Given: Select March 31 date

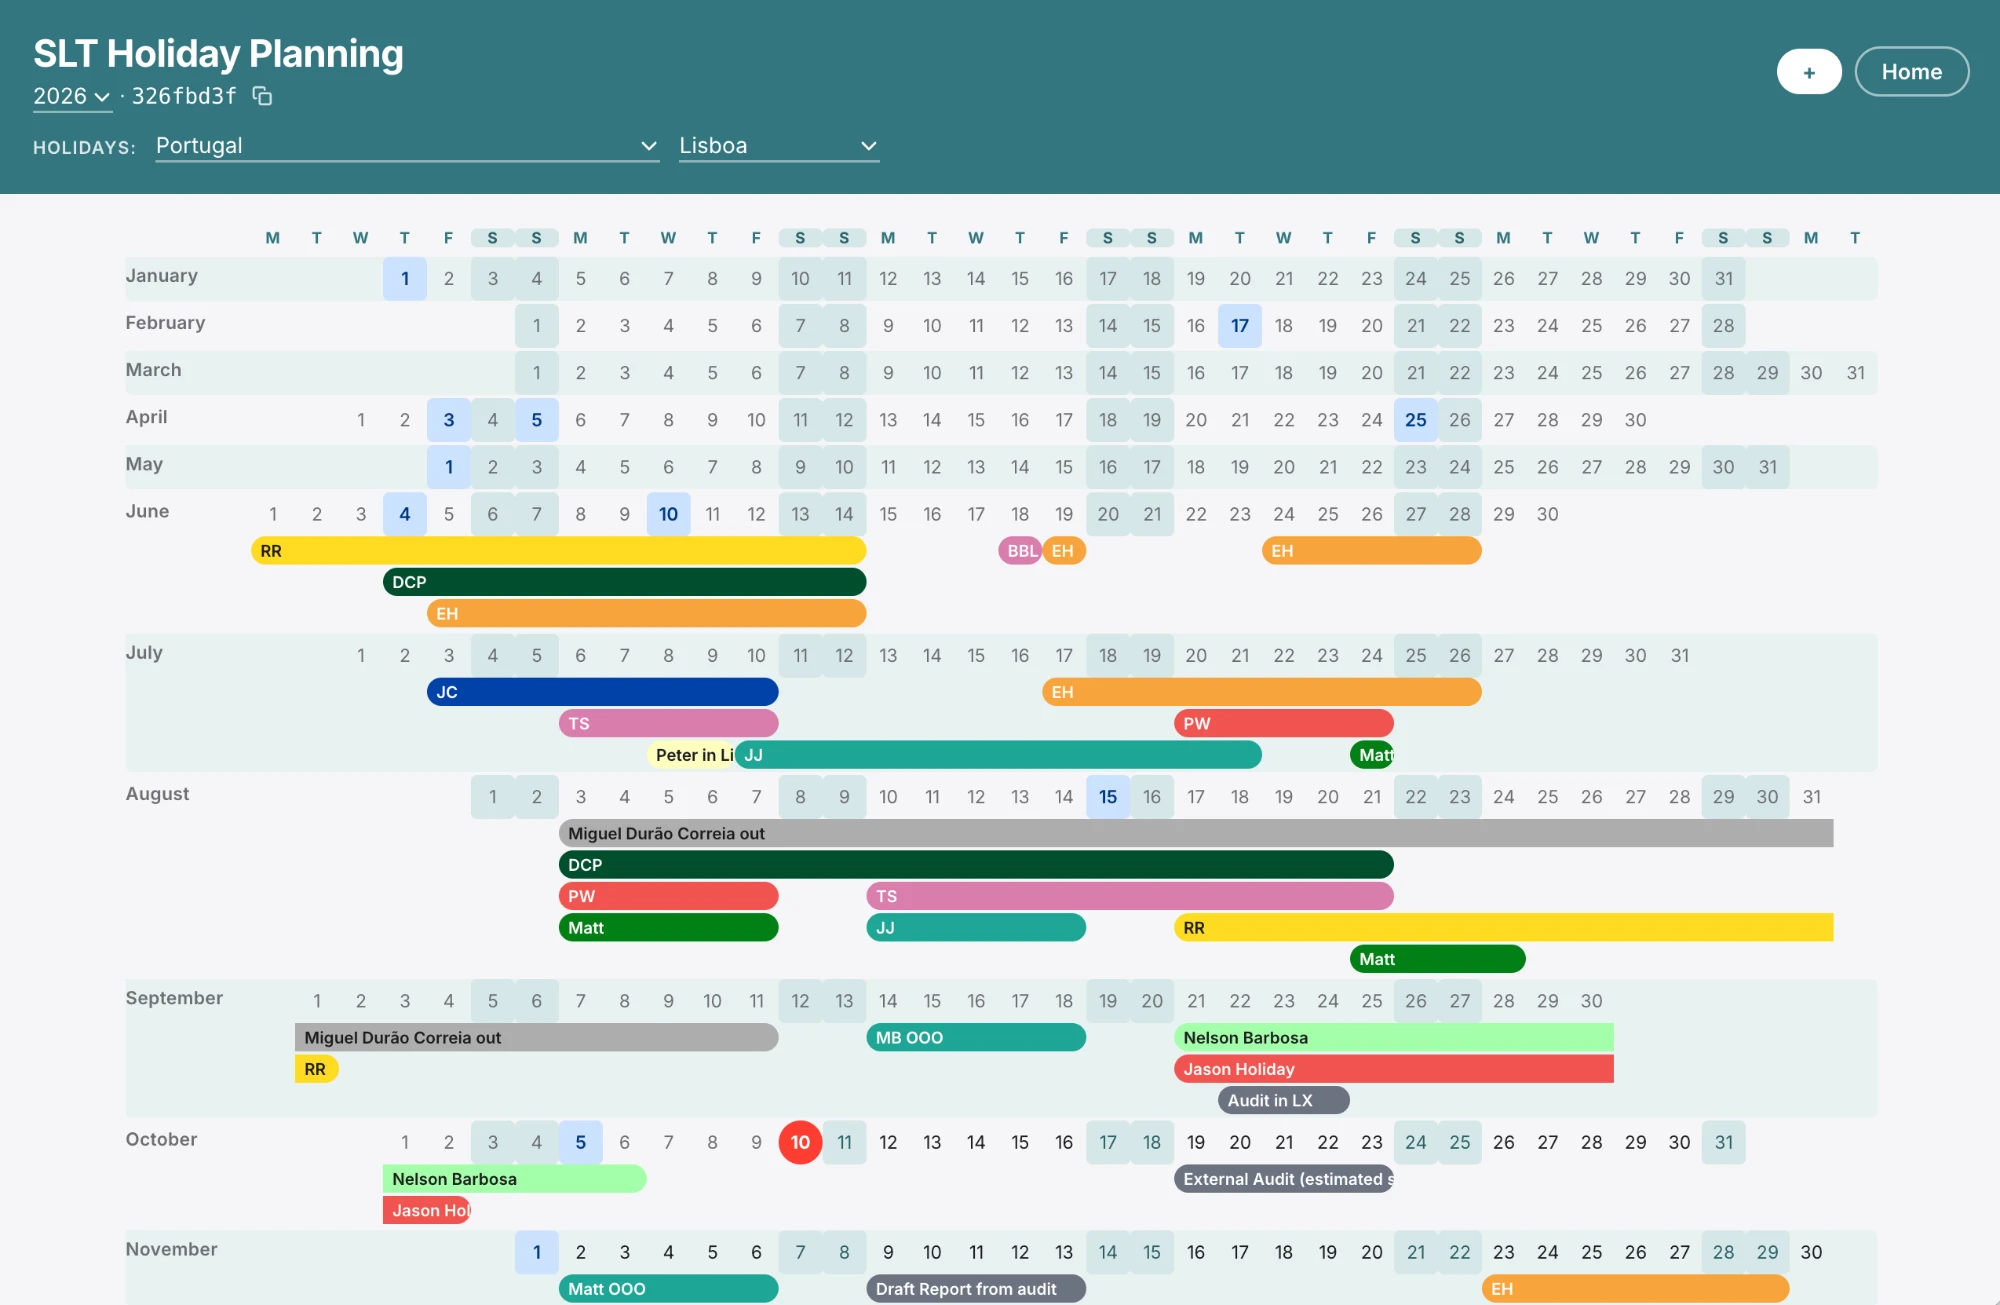Looking at the screenshot, I should click(1855, 372).
